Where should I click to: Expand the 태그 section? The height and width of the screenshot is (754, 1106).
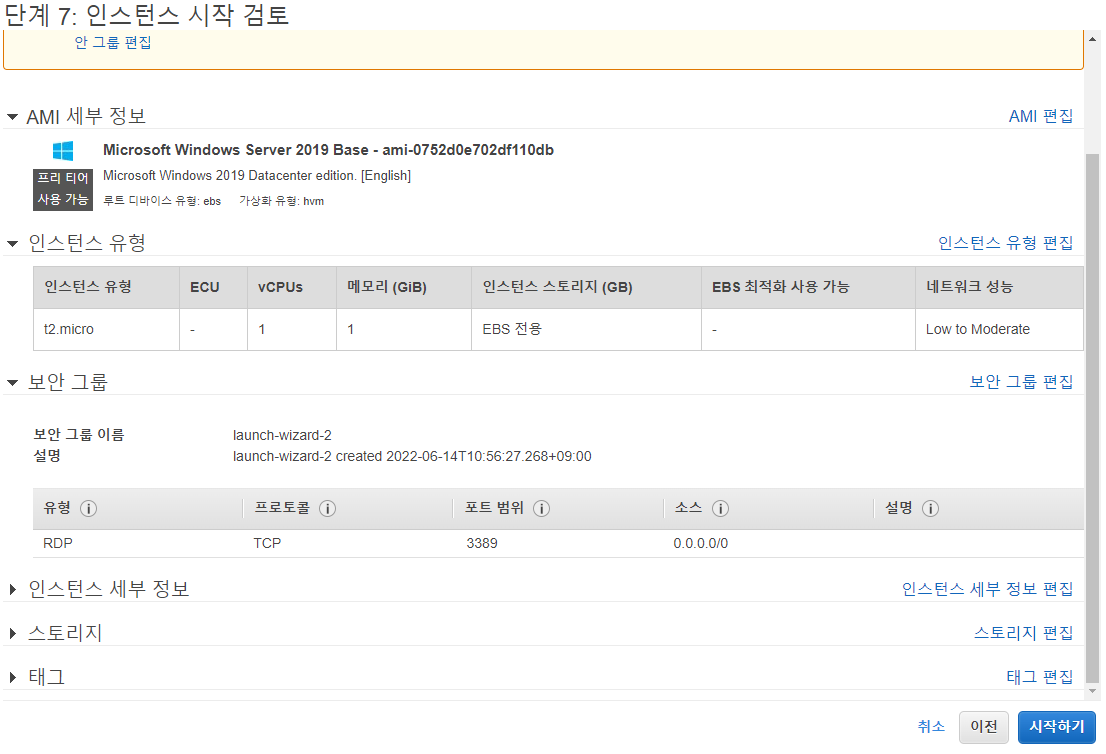tap(12, 677)
